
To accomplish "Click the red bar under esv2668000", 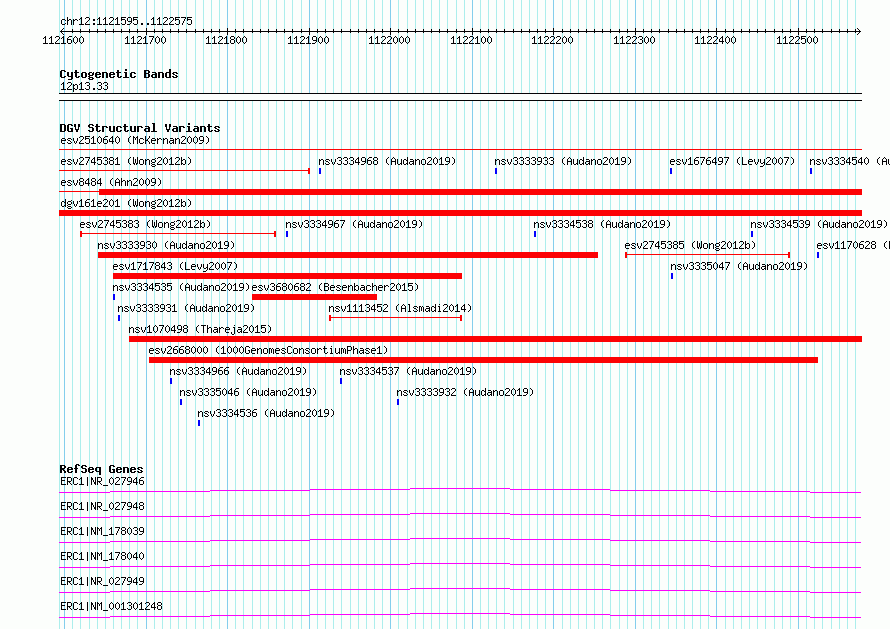I will click(x=484, y=360).
